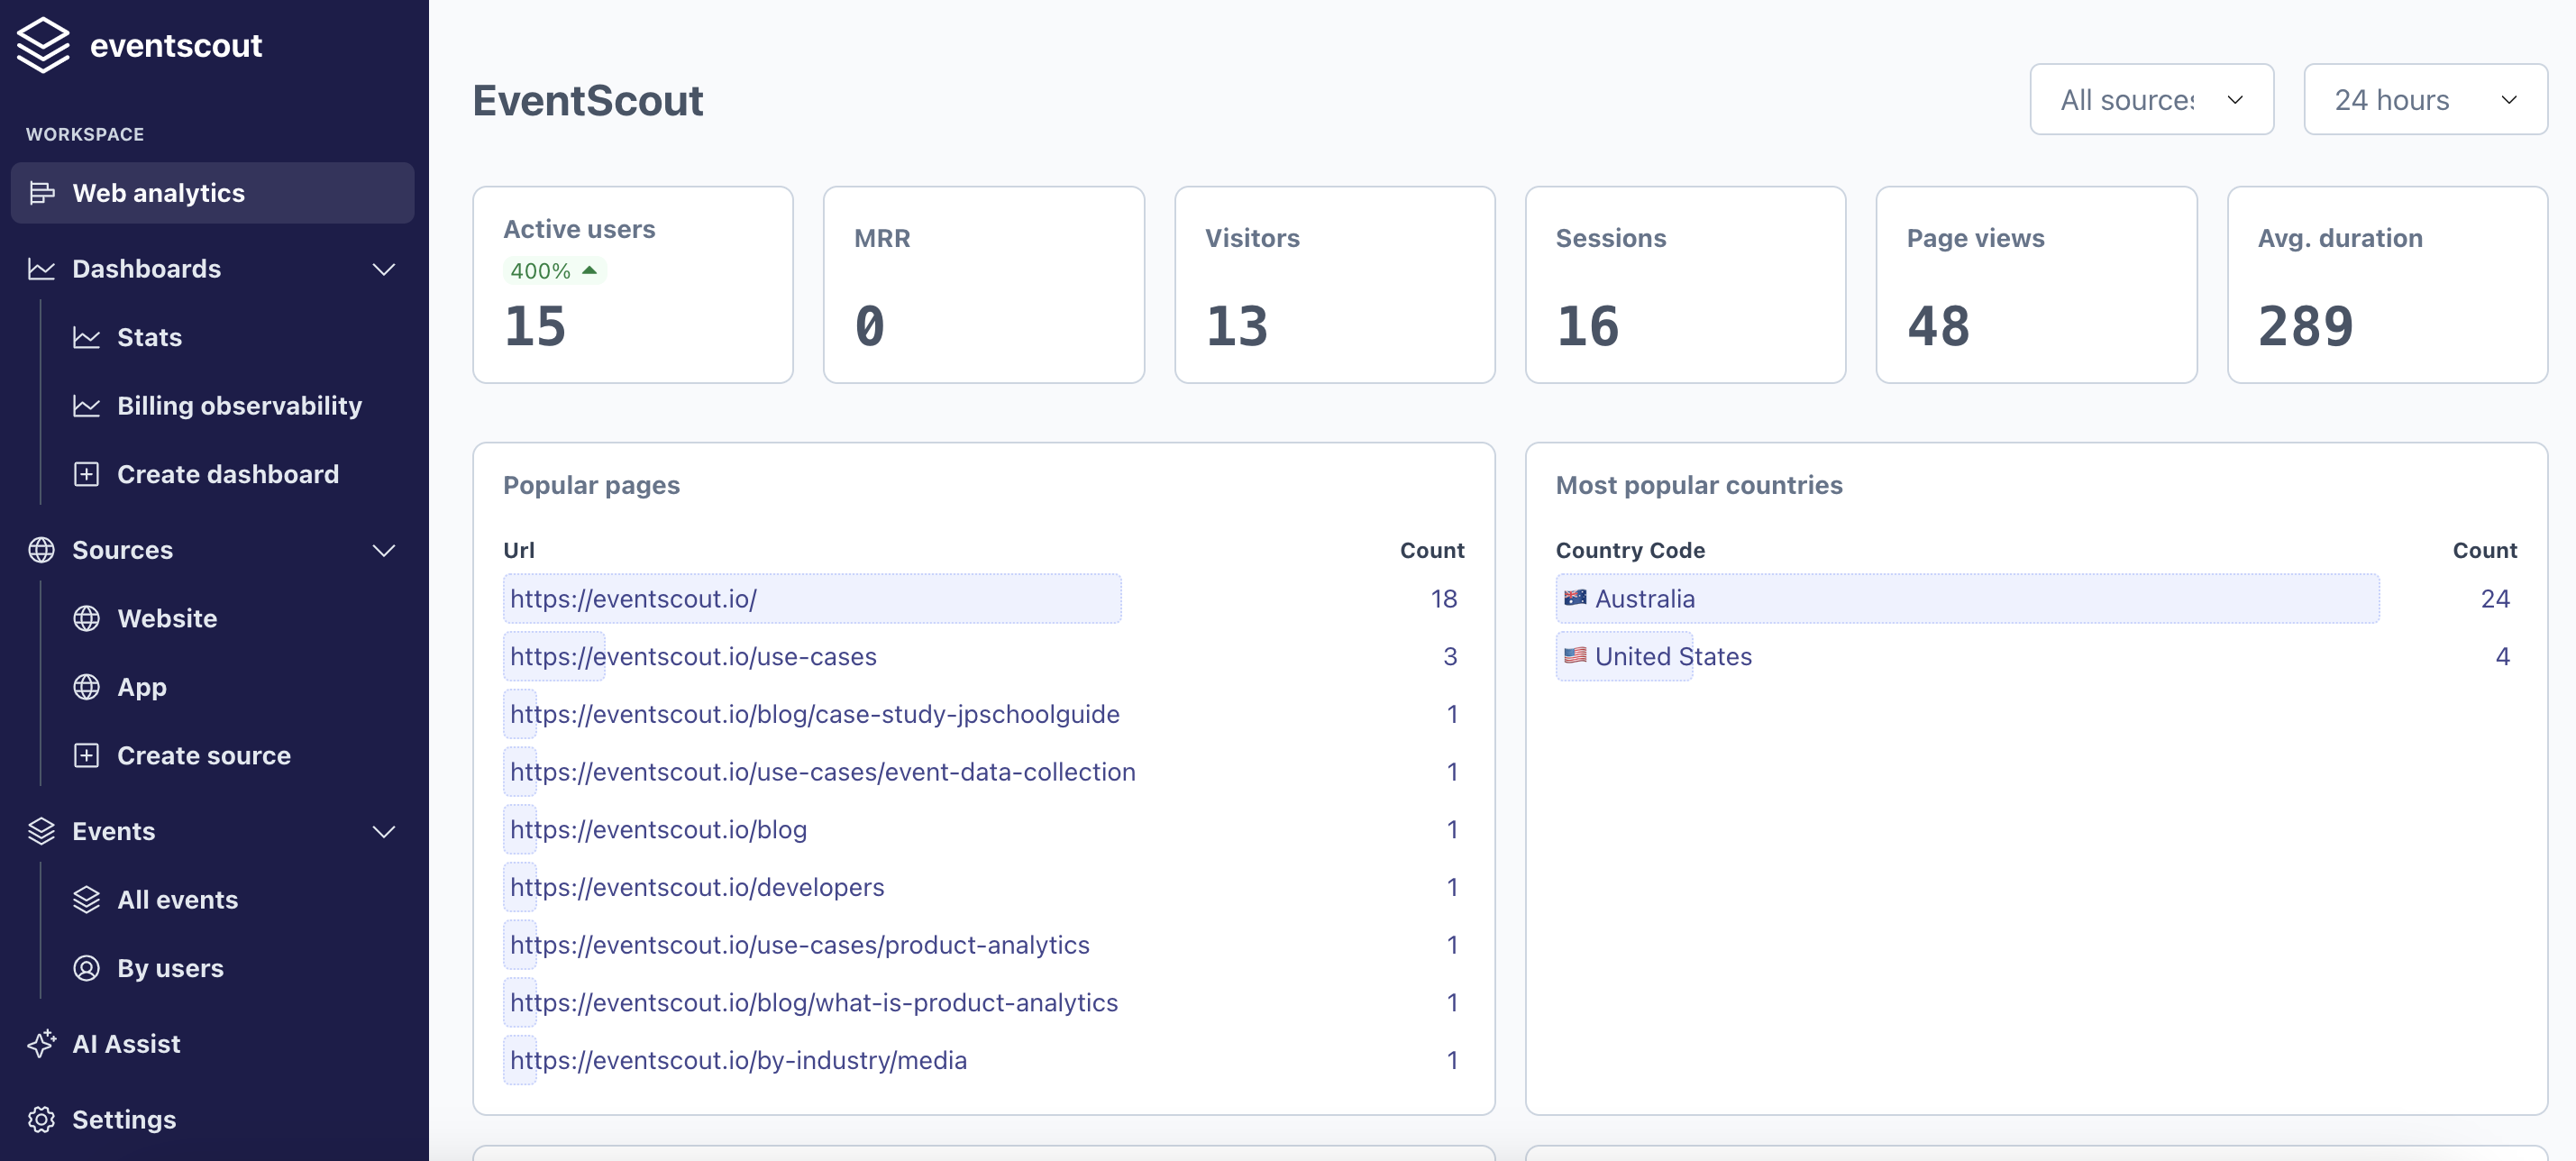The width and height of the screenshot is (2576, 1161).
Task: Click the AI Assist sparkle icon
Action: pos(42,1044)
